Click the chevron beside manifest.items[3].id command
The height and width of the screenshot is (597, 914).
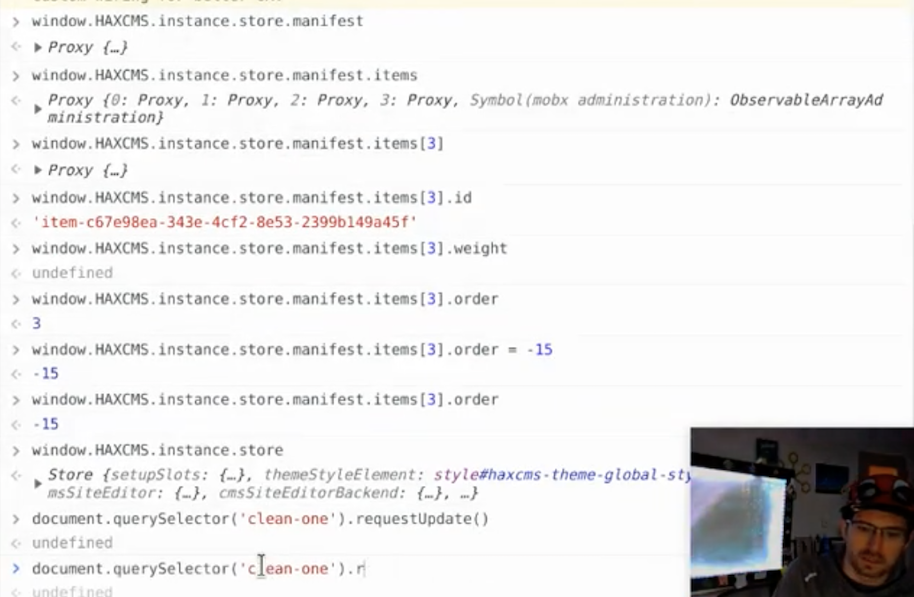point(14,197)
